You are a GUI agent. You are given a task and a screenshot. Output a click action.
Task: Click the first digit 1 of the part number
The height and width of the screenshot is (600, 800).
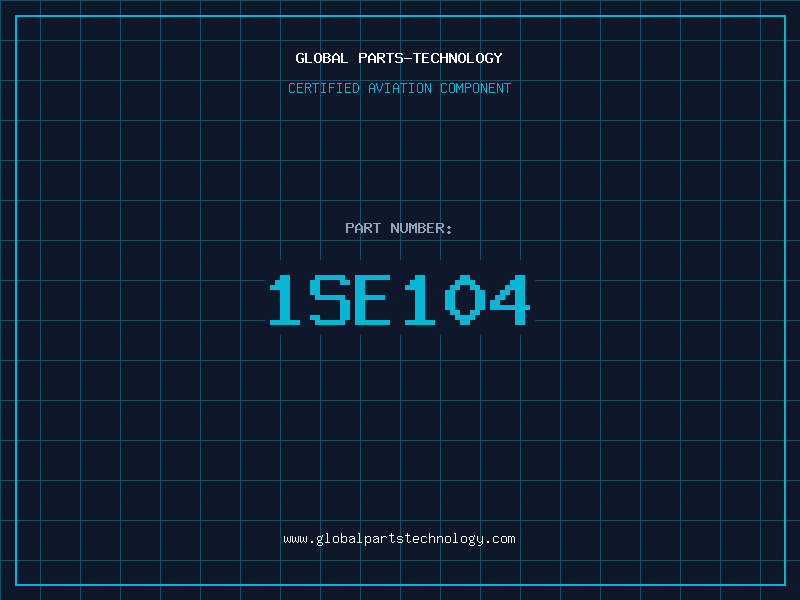(285, 300)
